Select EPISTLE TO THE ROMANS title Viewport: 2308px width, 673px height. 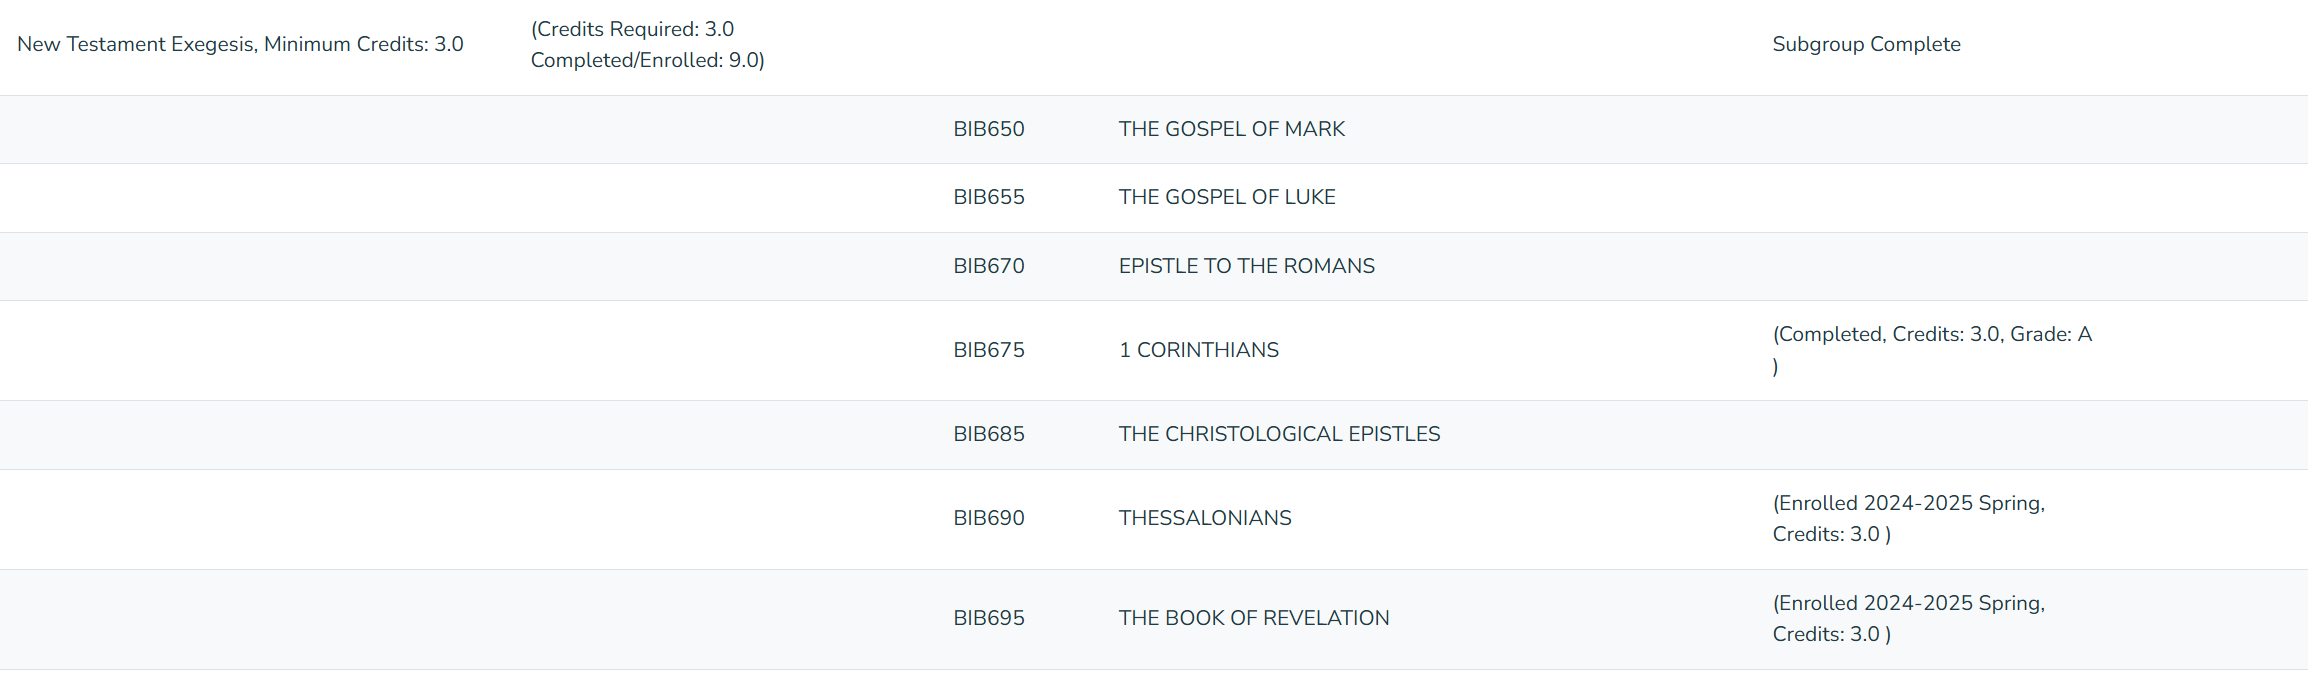click(1246, 266)
